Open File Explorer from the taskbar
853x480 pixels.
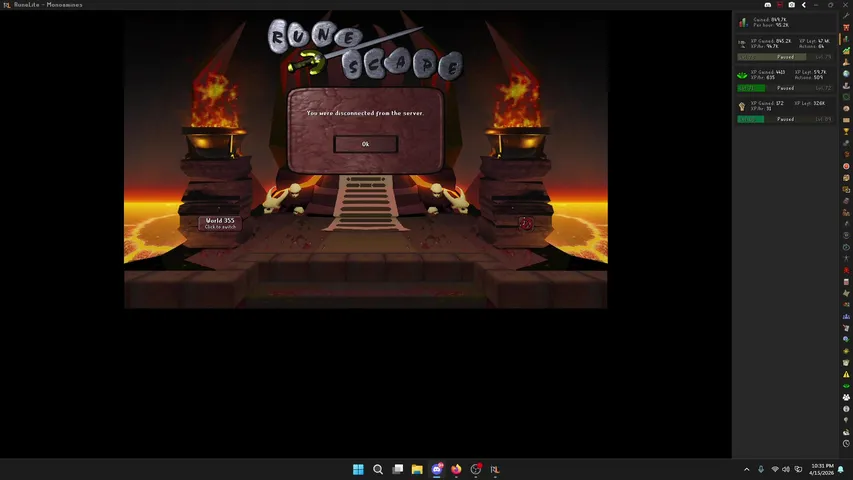click(x=417, y=469)
